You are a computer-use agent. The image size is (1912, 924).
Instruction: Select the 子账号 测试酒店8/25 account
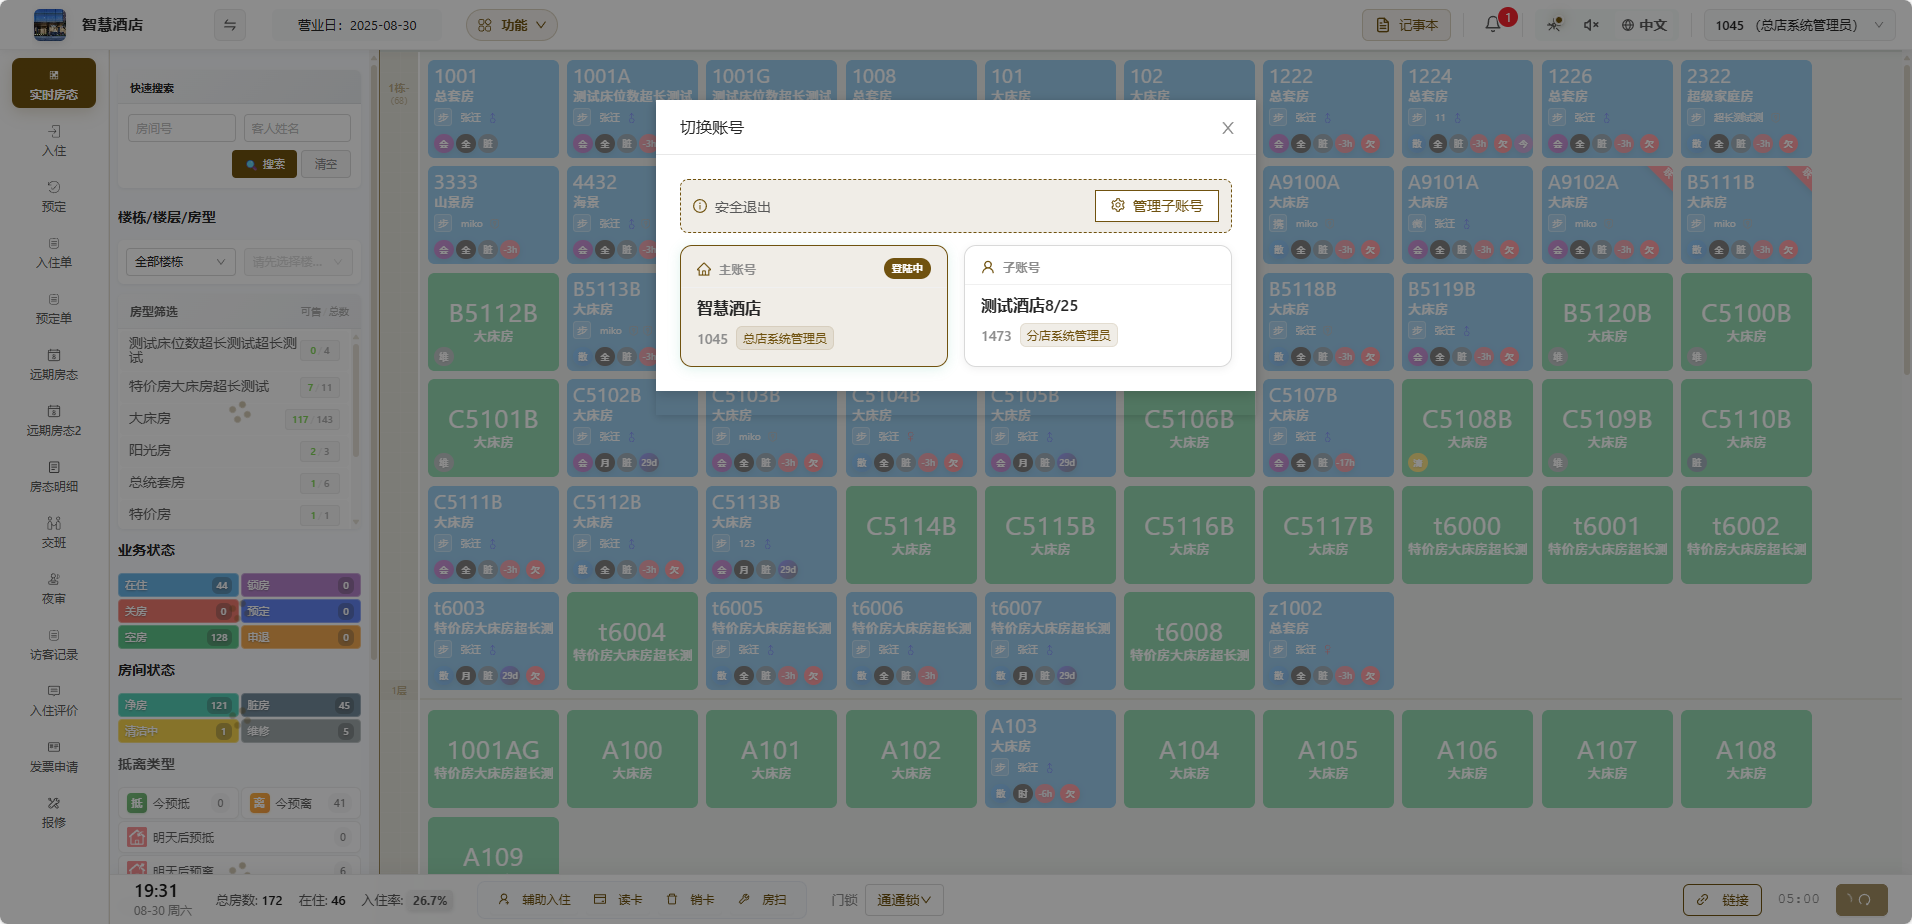click(1097, 306)
